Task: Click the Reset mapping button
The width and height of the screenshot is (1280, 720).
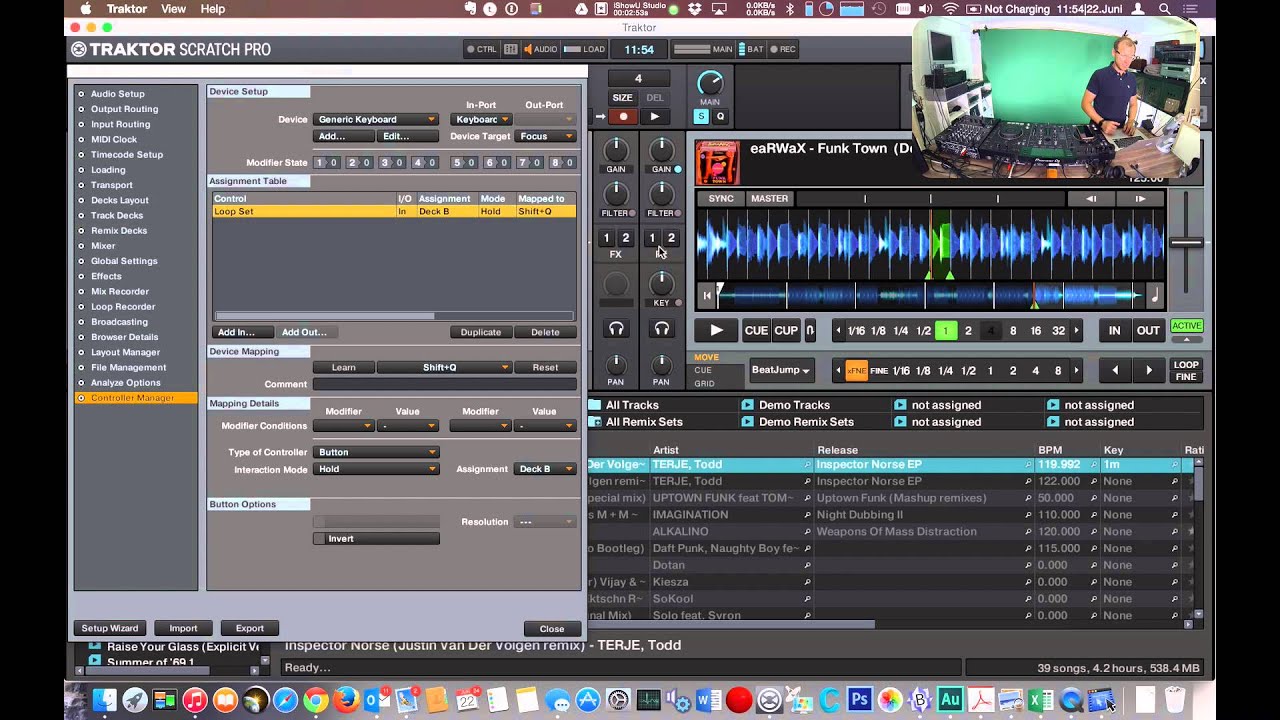Action: click(x=545, y=367)
